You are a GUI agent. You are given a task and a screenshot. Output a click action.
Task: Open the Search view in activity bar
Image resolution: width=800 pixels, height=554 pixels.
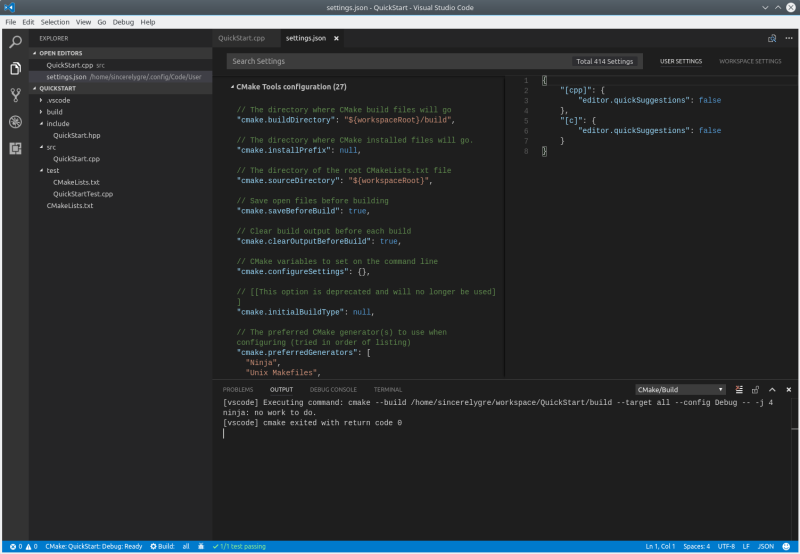pyautogui.click(x=15, y=42)
